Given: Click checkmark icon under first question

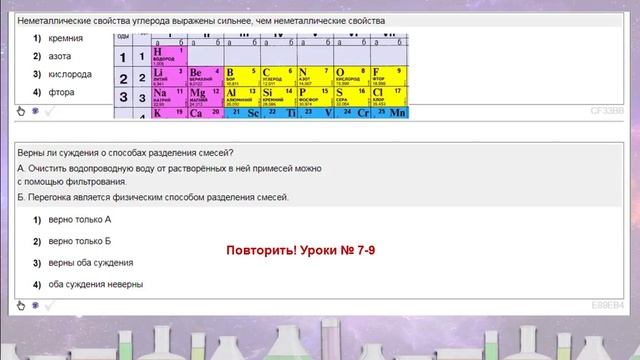Looking at the screenshot, I should pyautogui.click(x=49, y=111).
